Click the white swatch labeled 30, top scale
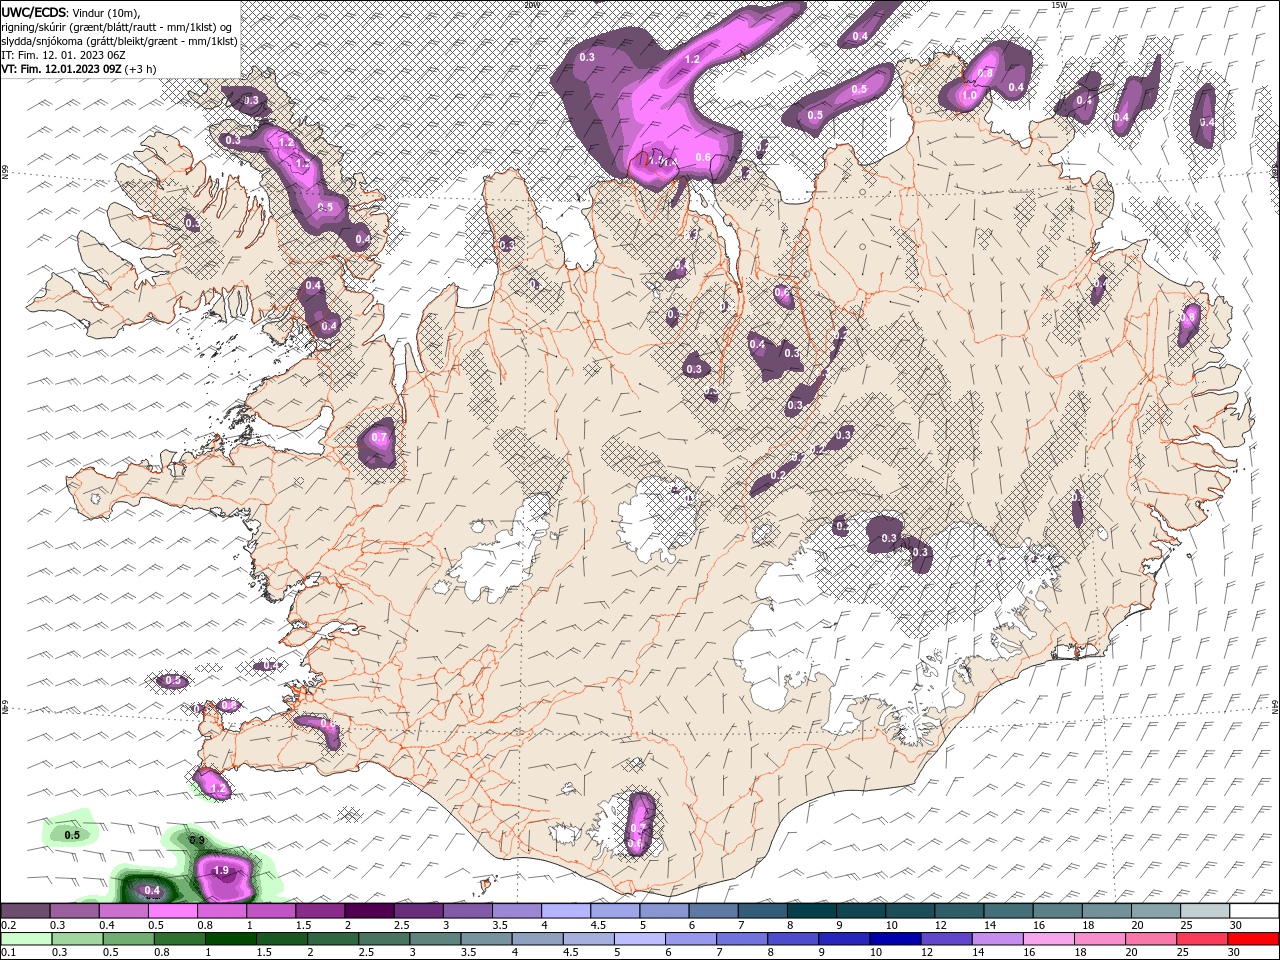 (1254, 911)
